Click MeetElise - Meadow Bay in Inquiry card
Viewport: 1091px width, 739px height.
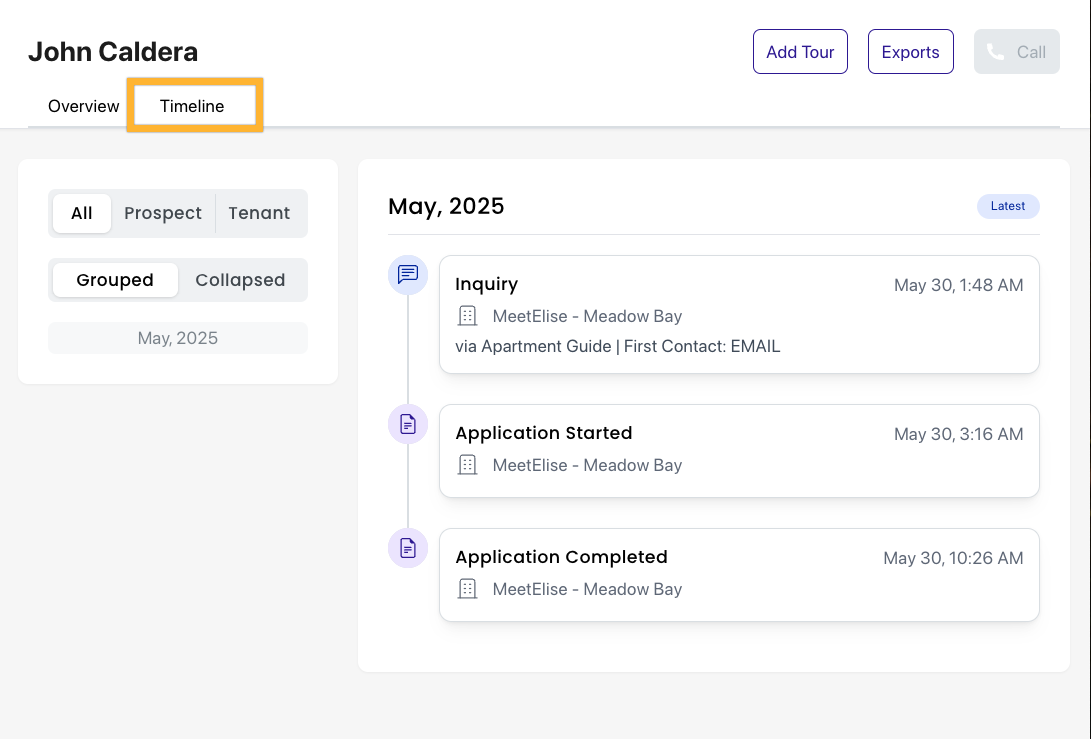pyautogui.click(x=587, y=316)
